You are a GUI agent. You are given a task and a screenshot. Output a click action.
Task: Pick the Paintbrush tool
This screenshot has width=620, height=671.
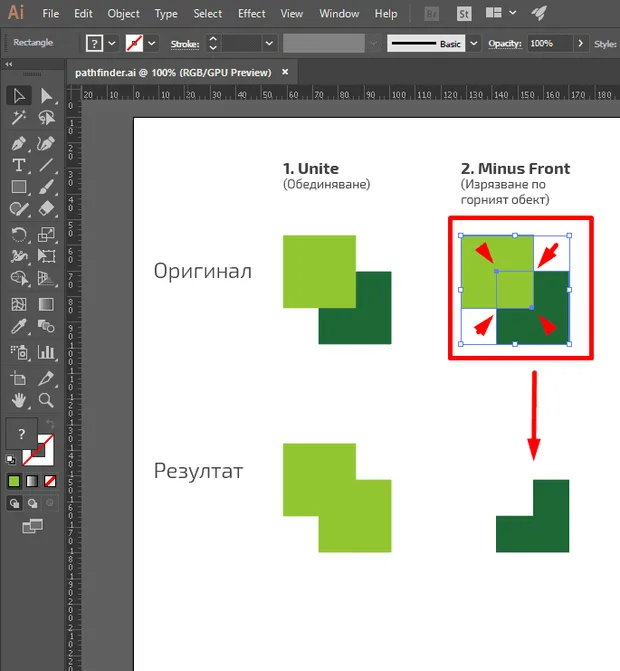pyautogui.click(x=46, y=187)
